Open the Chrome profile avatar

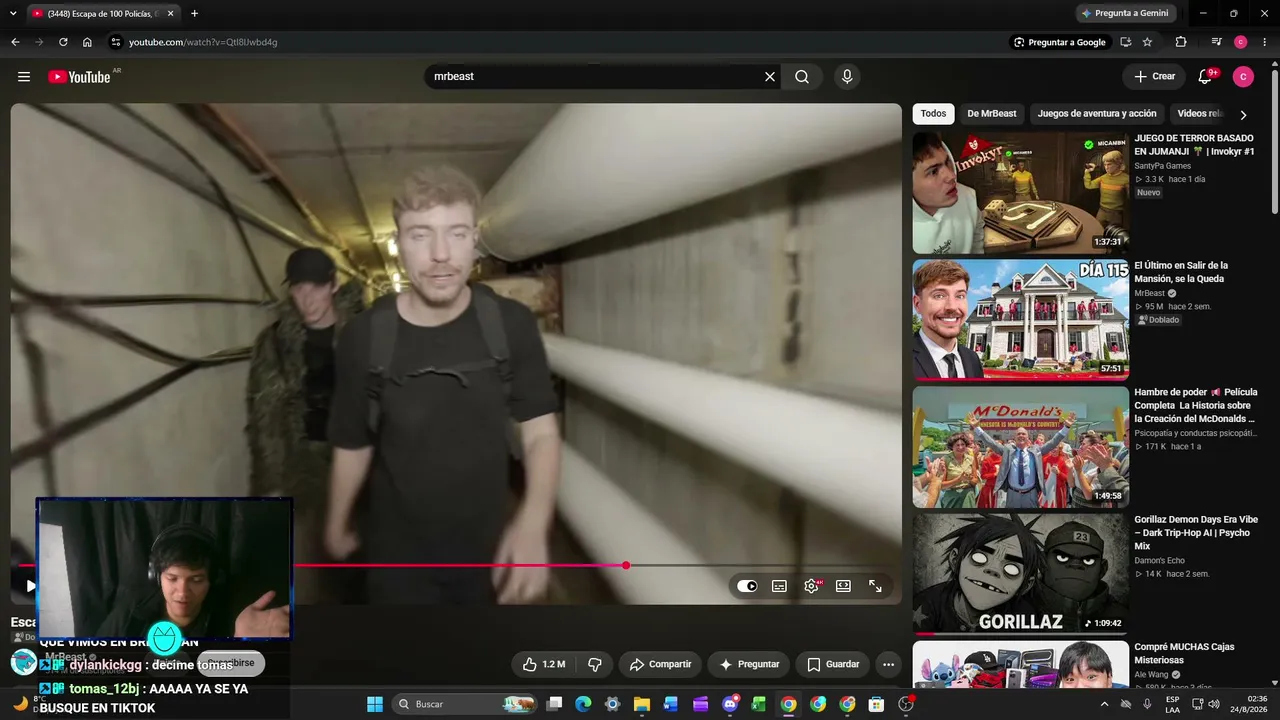[x=1240, y=42]
